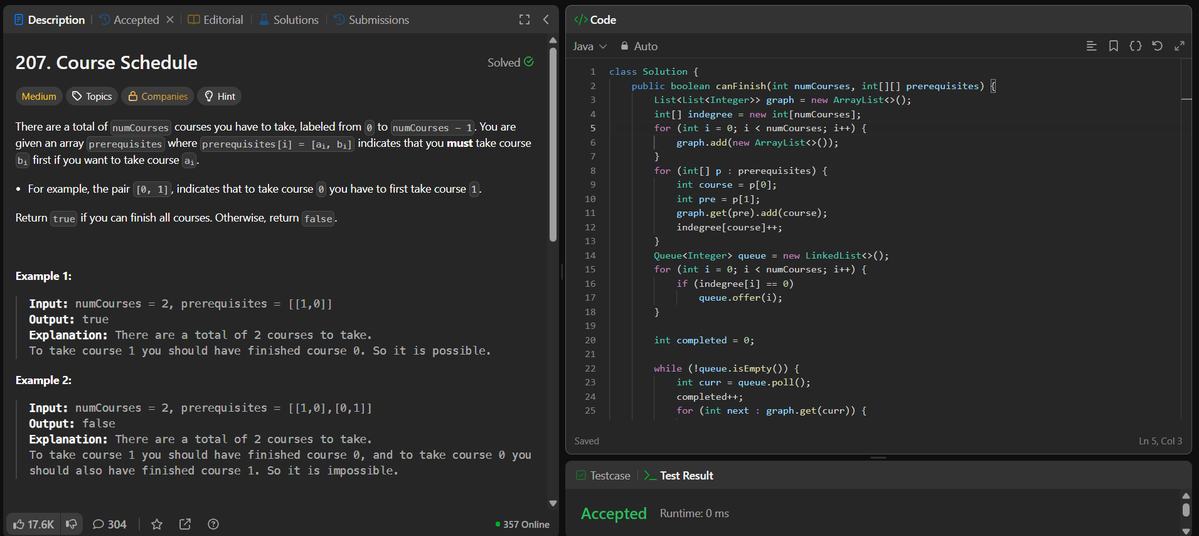Place the cursor on code line 1 class Solution
The image size is (1199, 536).
point(654,72)
